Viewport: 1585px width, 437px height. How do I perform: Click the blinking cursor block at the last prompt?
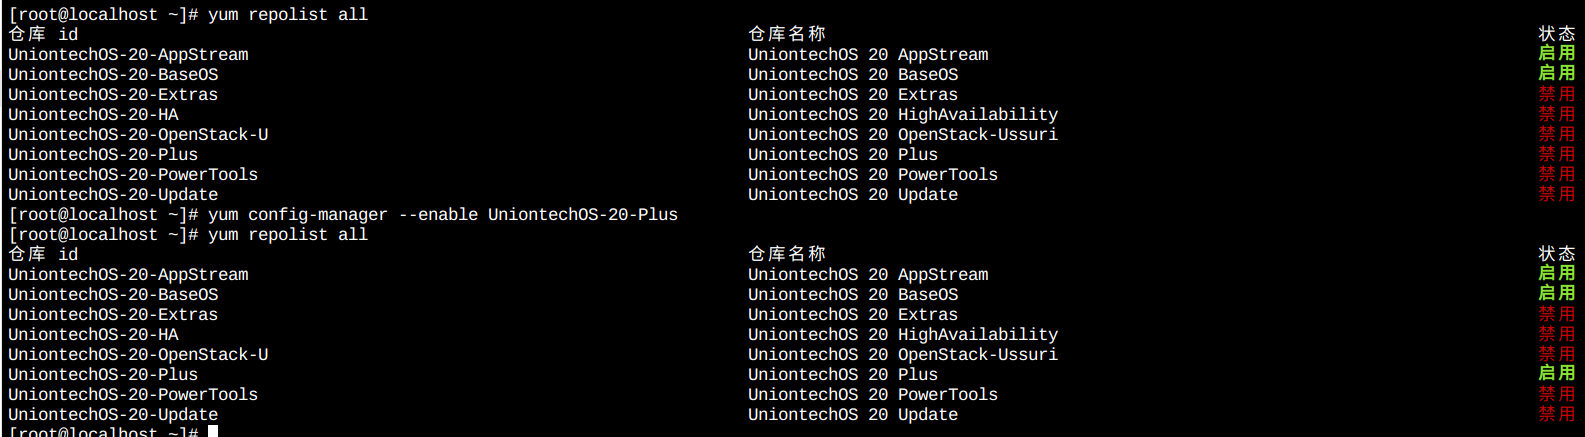pyautogui.click(x=213, y=431)
